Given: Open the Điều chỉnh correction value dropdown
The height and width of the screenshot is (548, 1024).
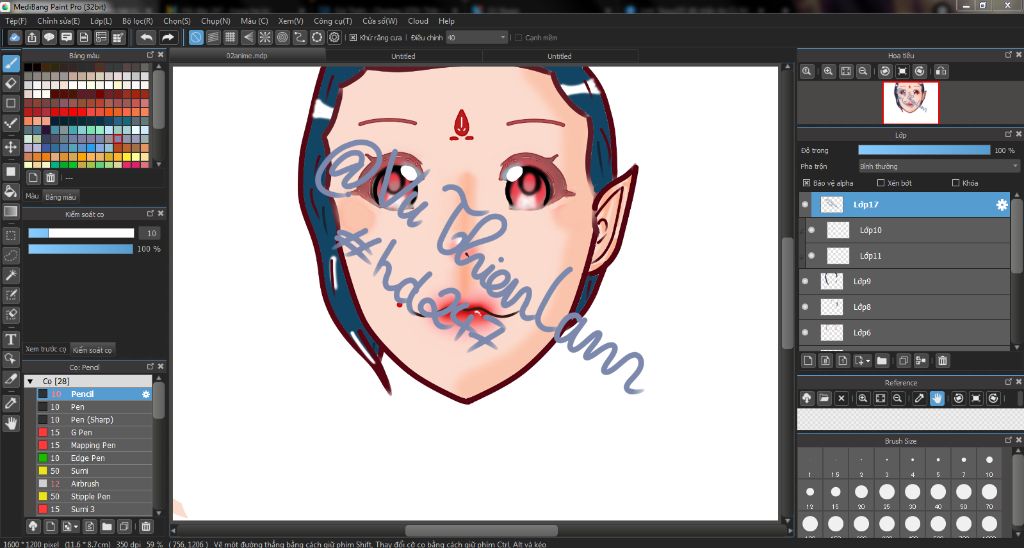Looking at the screenshot, I should (477, 37).
